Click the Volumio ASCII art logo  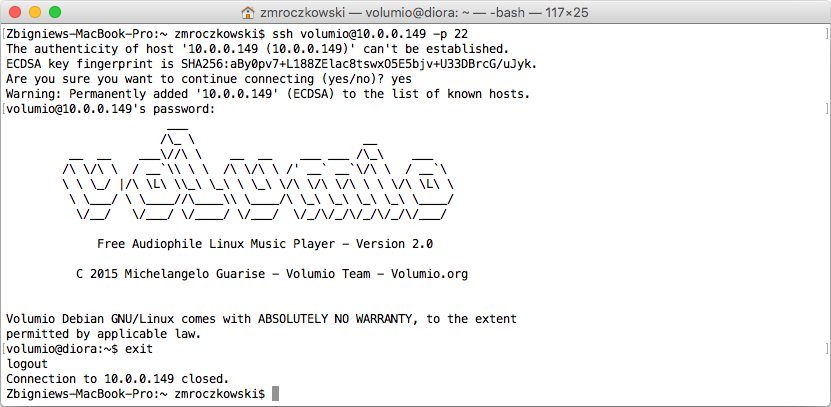tap(258, 173)
